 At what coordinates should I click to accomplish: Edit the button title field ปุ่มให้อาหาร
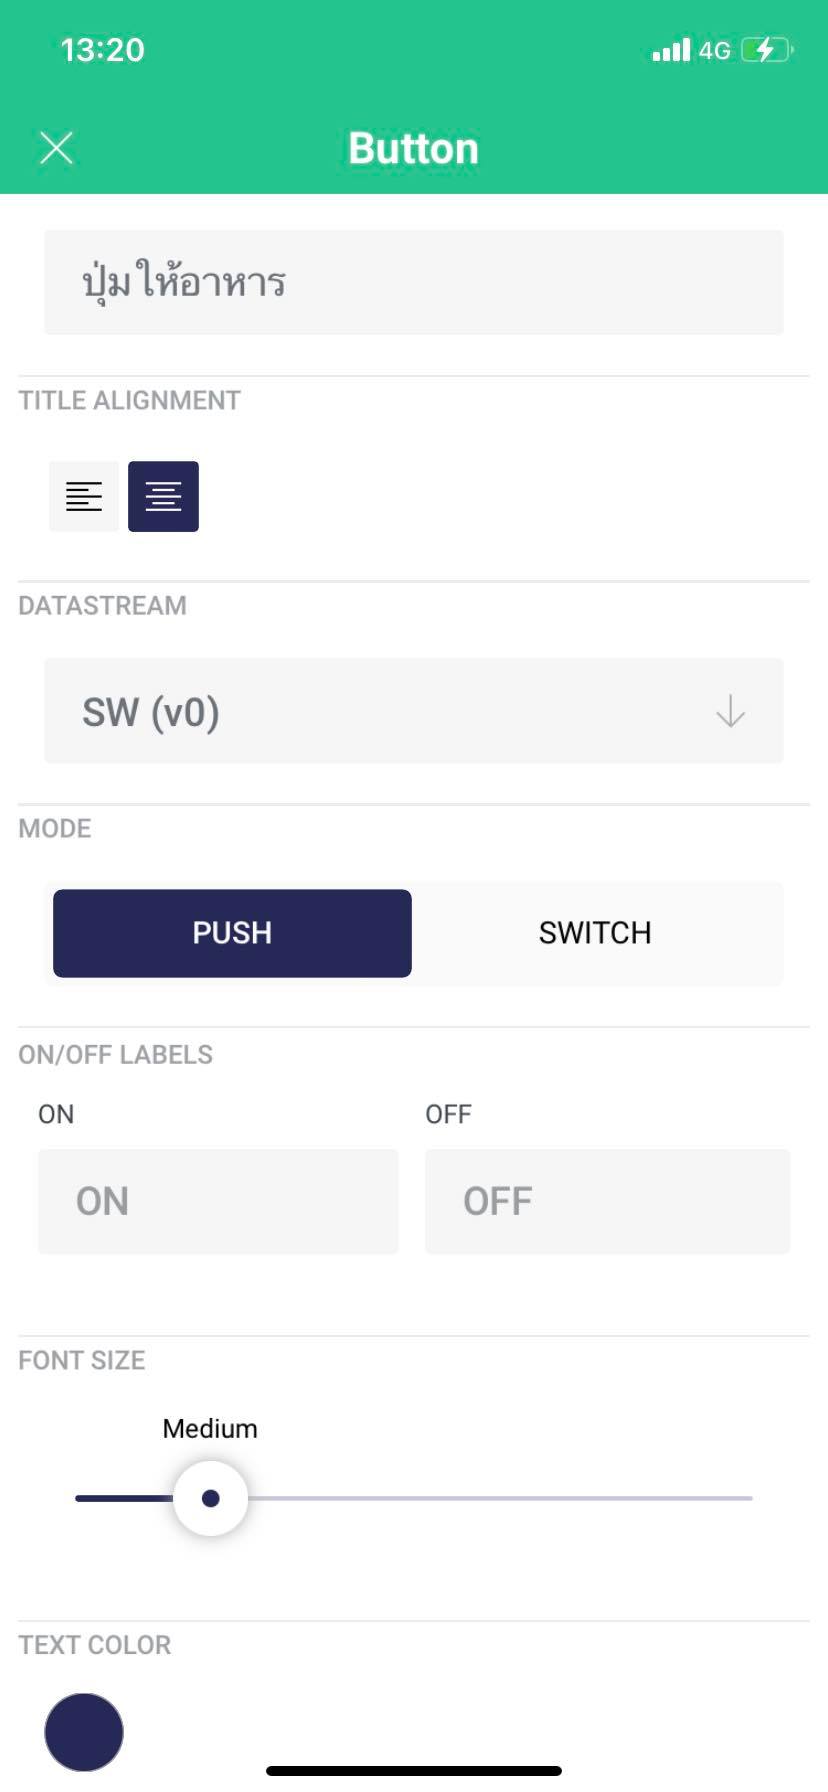coord(414,282)
